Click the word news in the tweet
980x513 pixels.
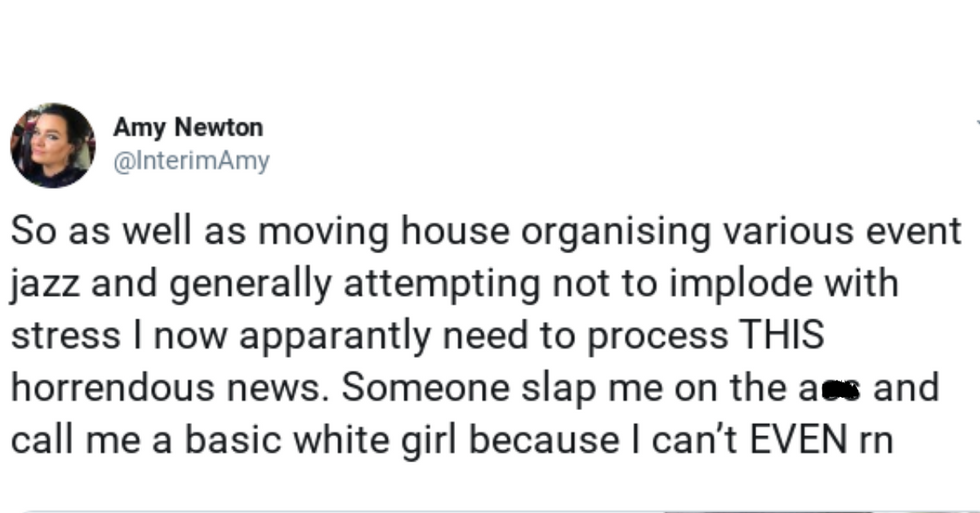point(278,389)
